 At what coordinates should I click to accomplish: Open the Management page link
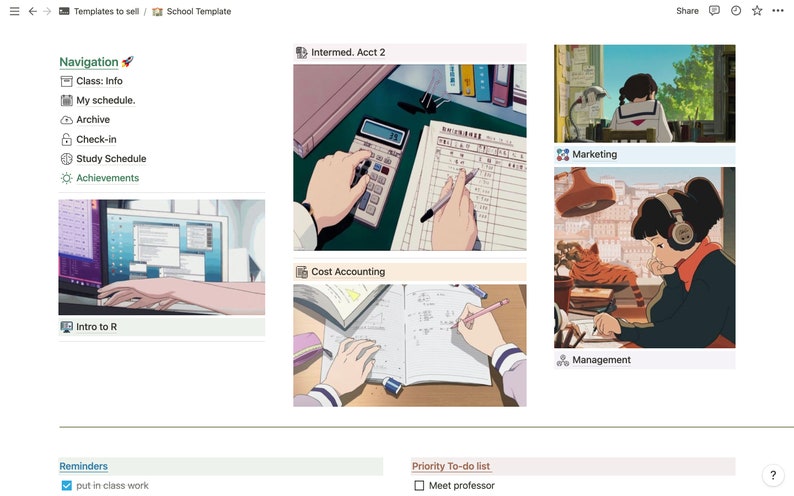pyautogui.click(x=601, y=360)
